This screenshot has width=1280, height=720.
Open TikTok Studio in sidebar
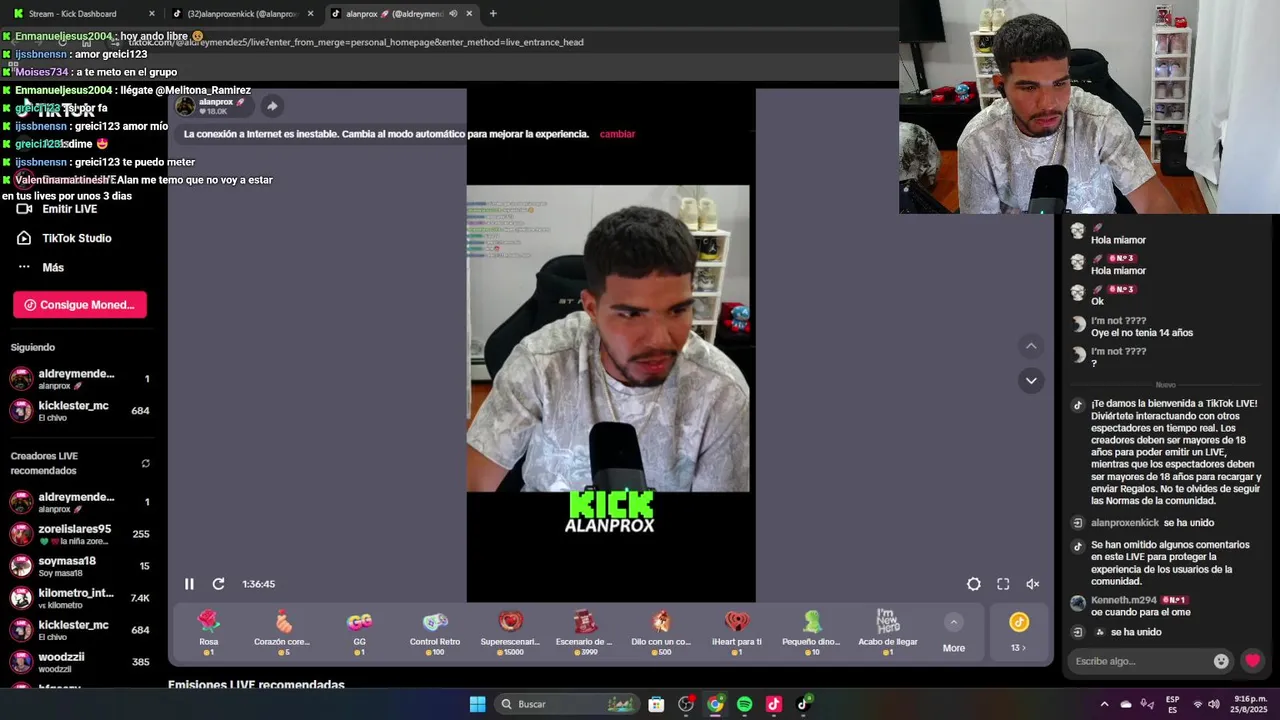[64, 238]
